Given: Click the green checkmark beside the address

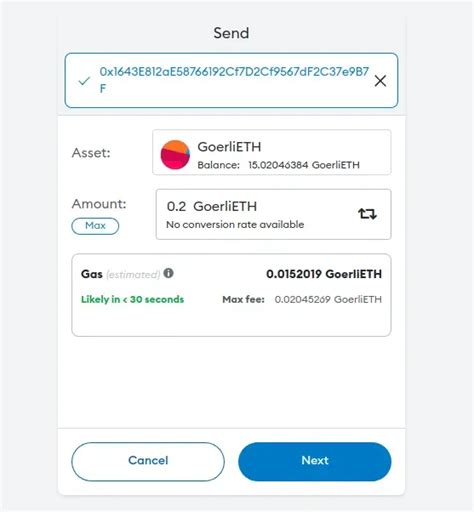Looking at the screenshot, I should (x=84, y=80).
